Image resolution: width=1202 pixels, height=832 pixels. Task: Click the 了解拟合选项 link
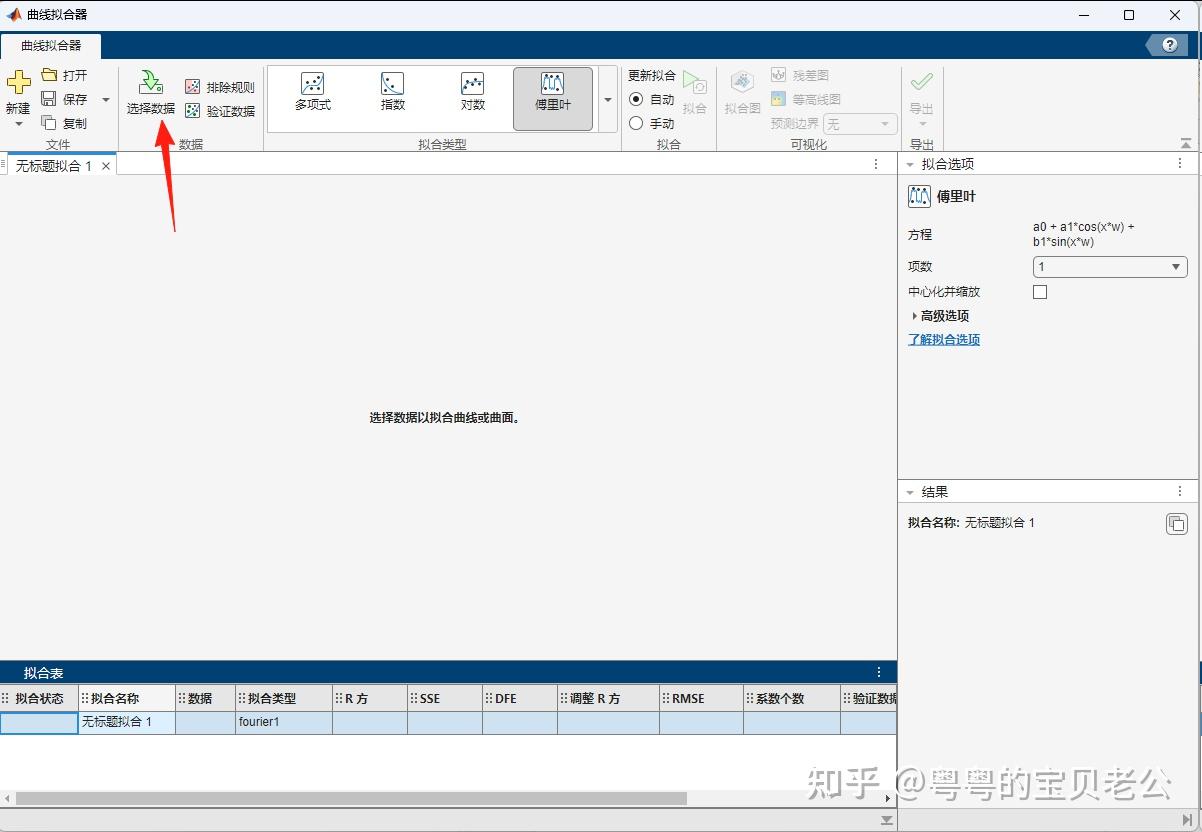point(943,339)
